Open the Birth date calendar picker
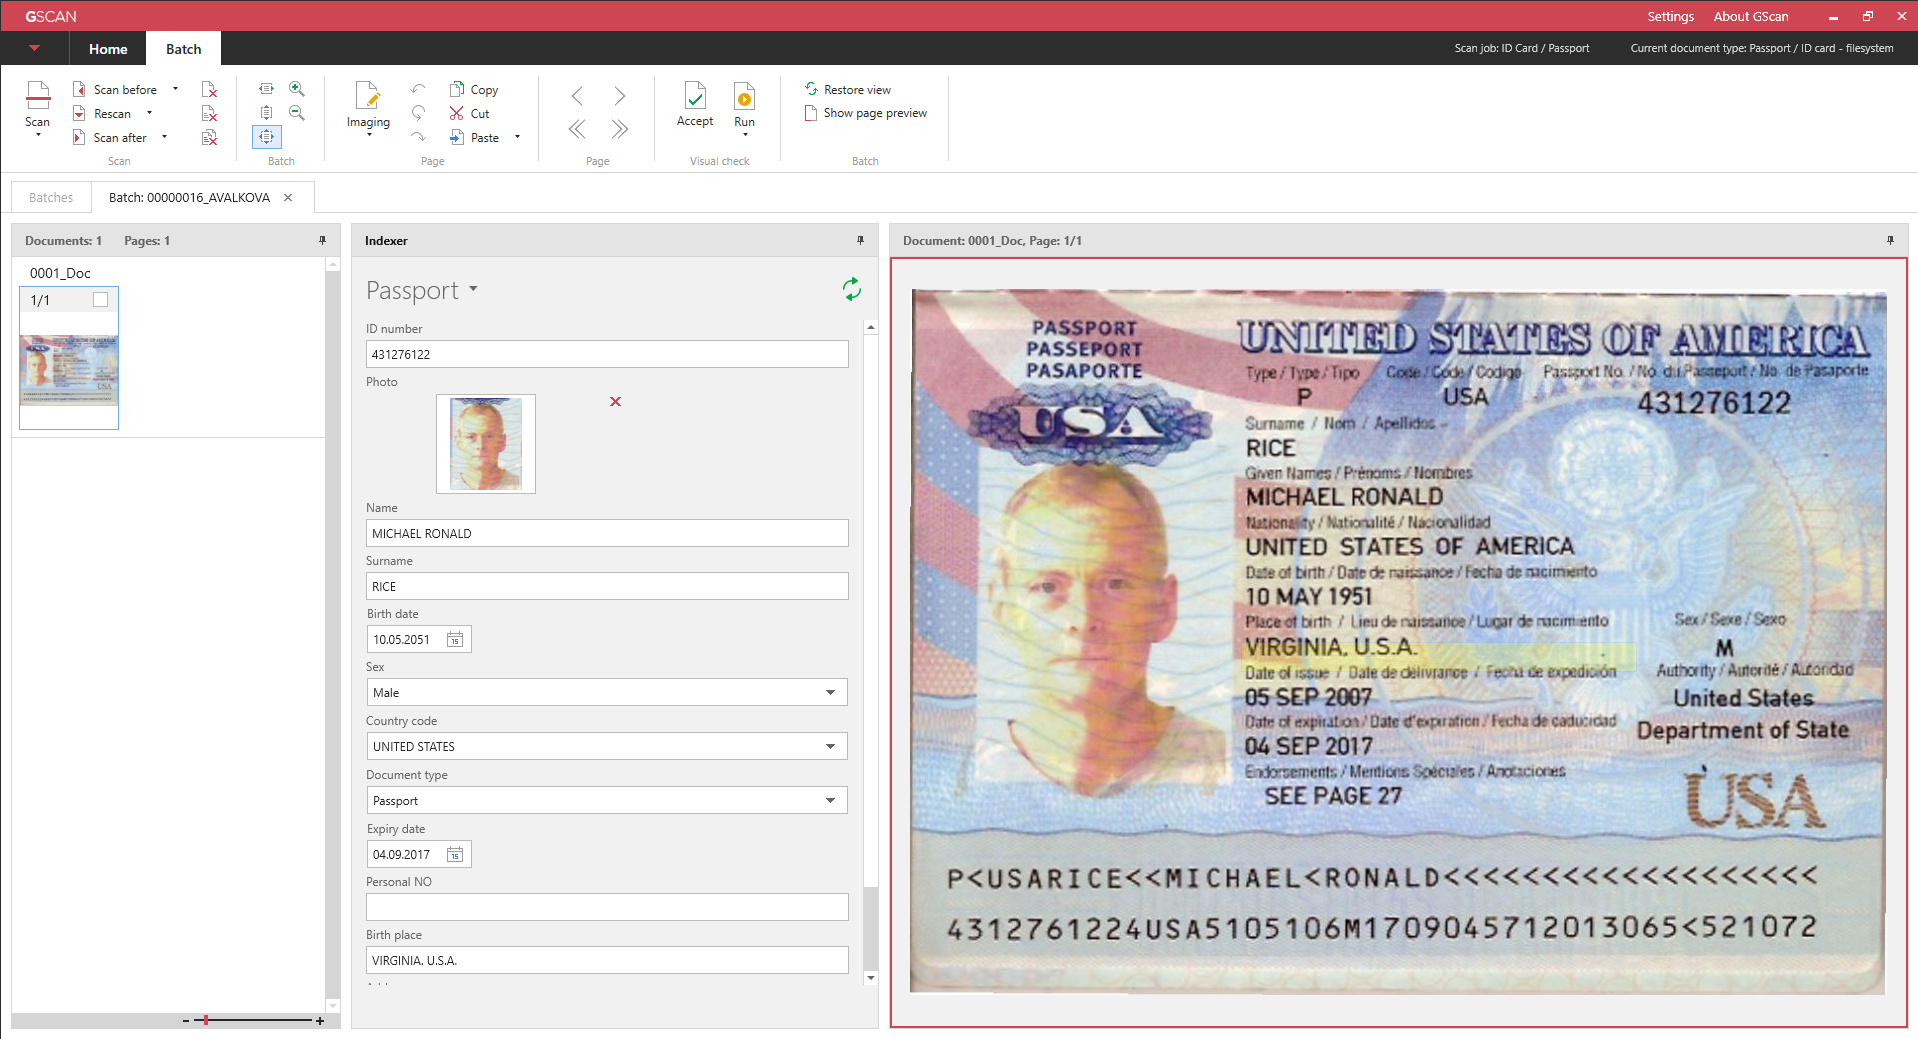Viewport: 1918px width, 1039px height. tap(455, 639)
